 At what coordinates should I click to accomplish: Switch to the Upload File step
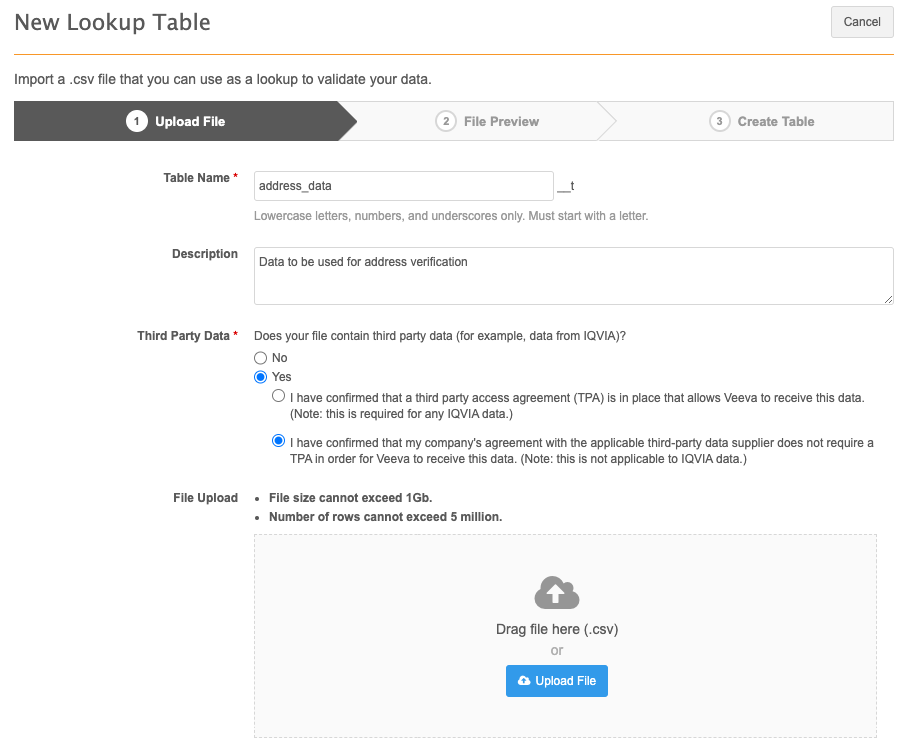click(x=189, y=121)
